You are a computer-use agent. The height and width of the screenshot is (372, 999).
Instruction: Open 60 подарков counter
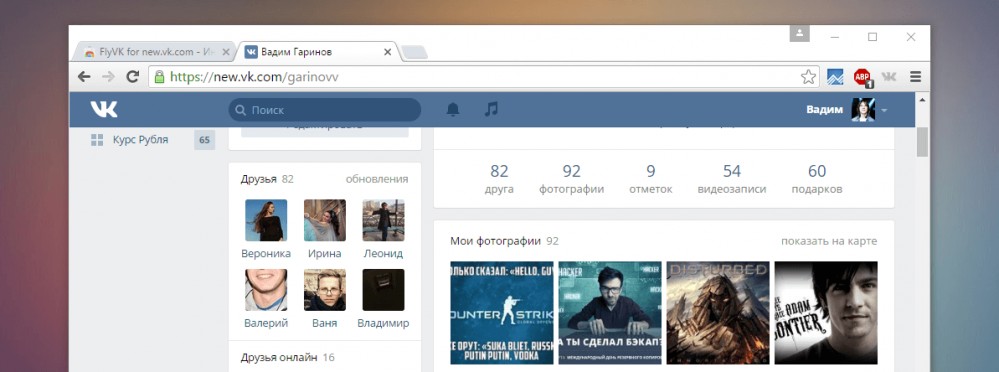click(817, 179)
